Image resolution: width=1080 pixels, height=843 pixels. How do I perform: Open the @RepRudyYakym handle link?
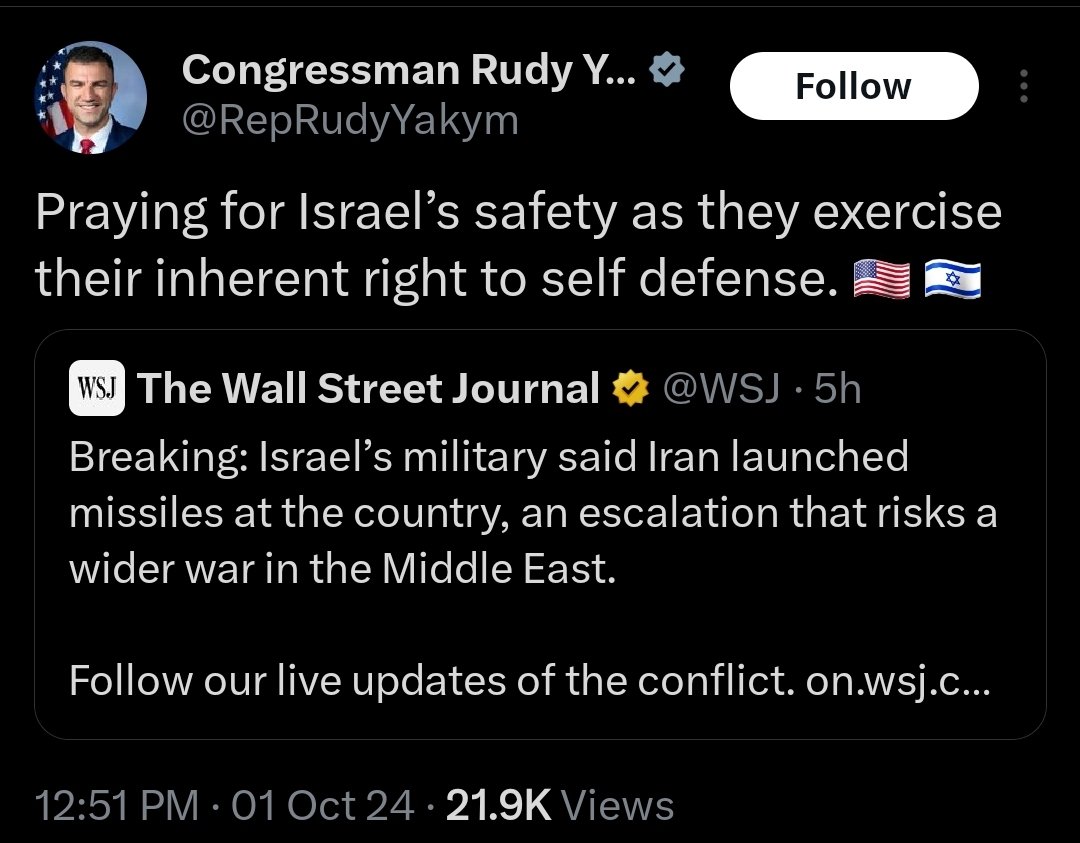350,120
